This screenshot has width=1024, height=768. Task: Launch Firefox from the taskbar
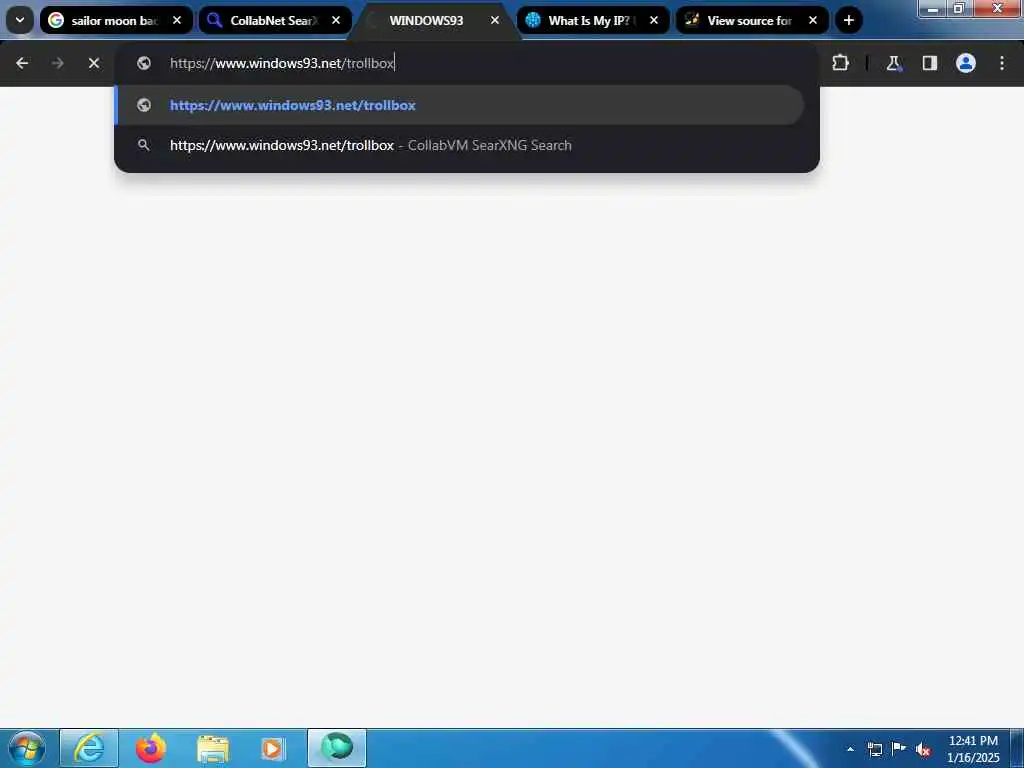pyautogui.click(x=151, y=748)
